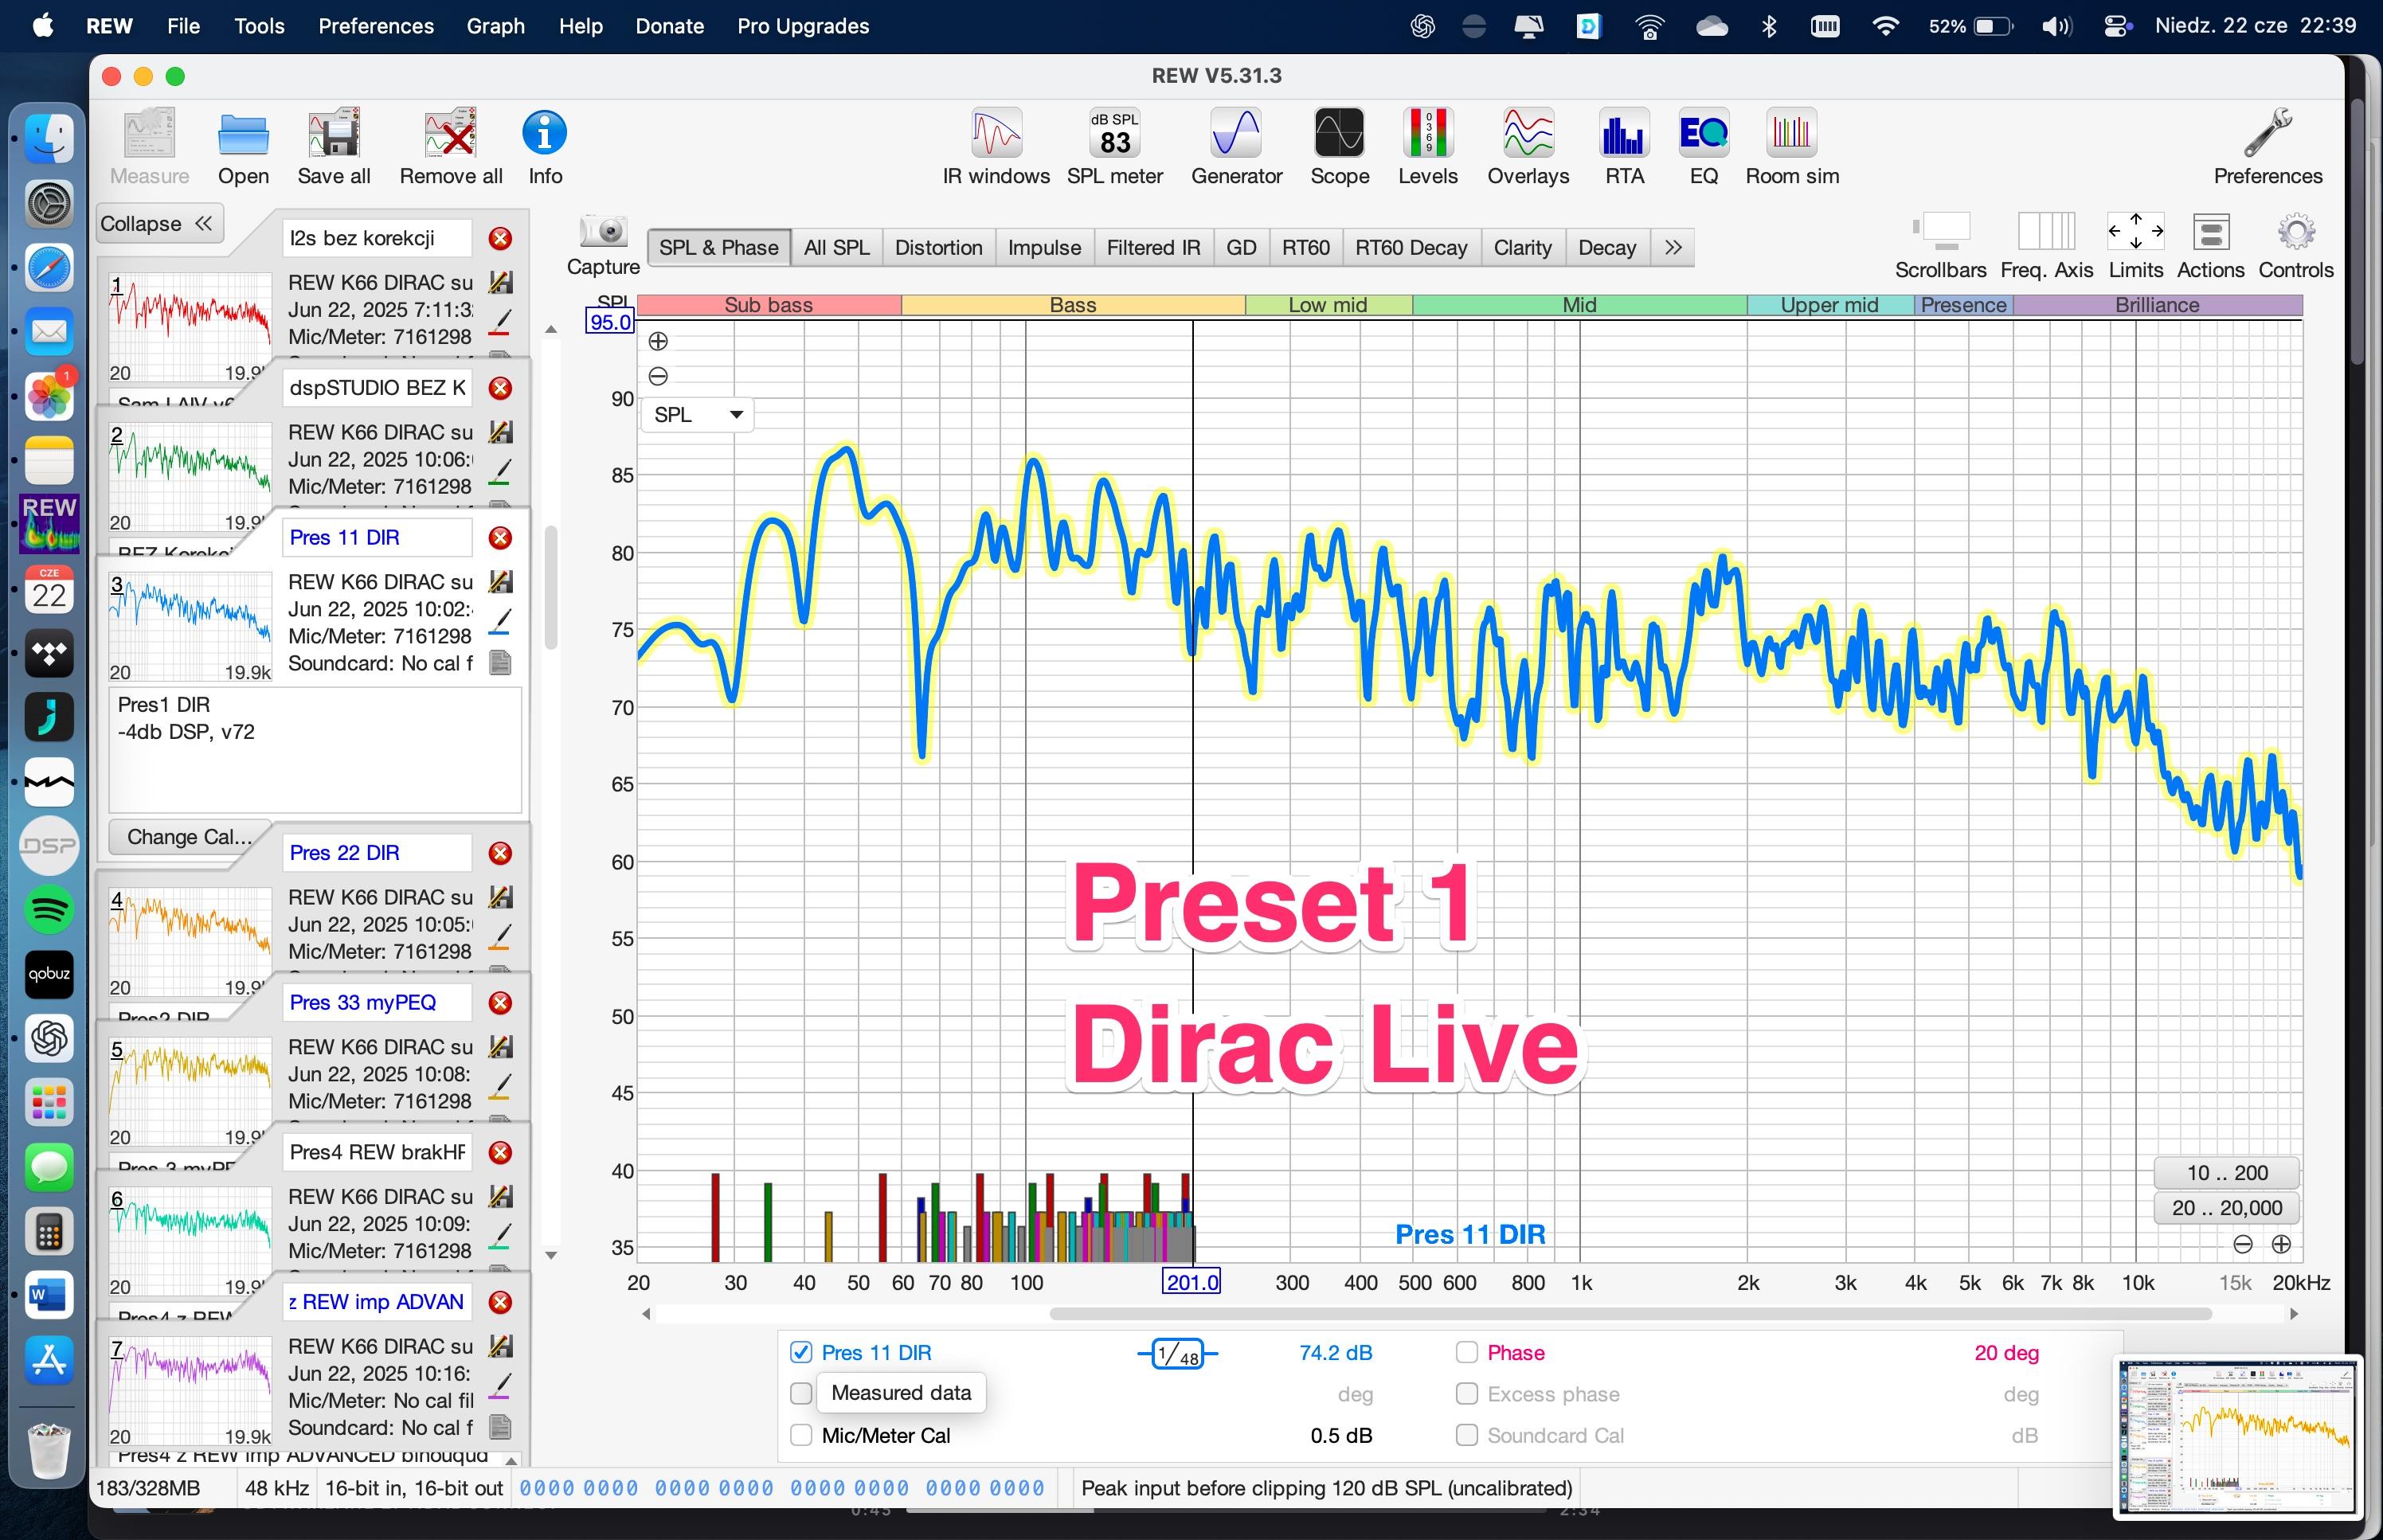
Task: Open the Tools menu
Action: coord(259,26)
